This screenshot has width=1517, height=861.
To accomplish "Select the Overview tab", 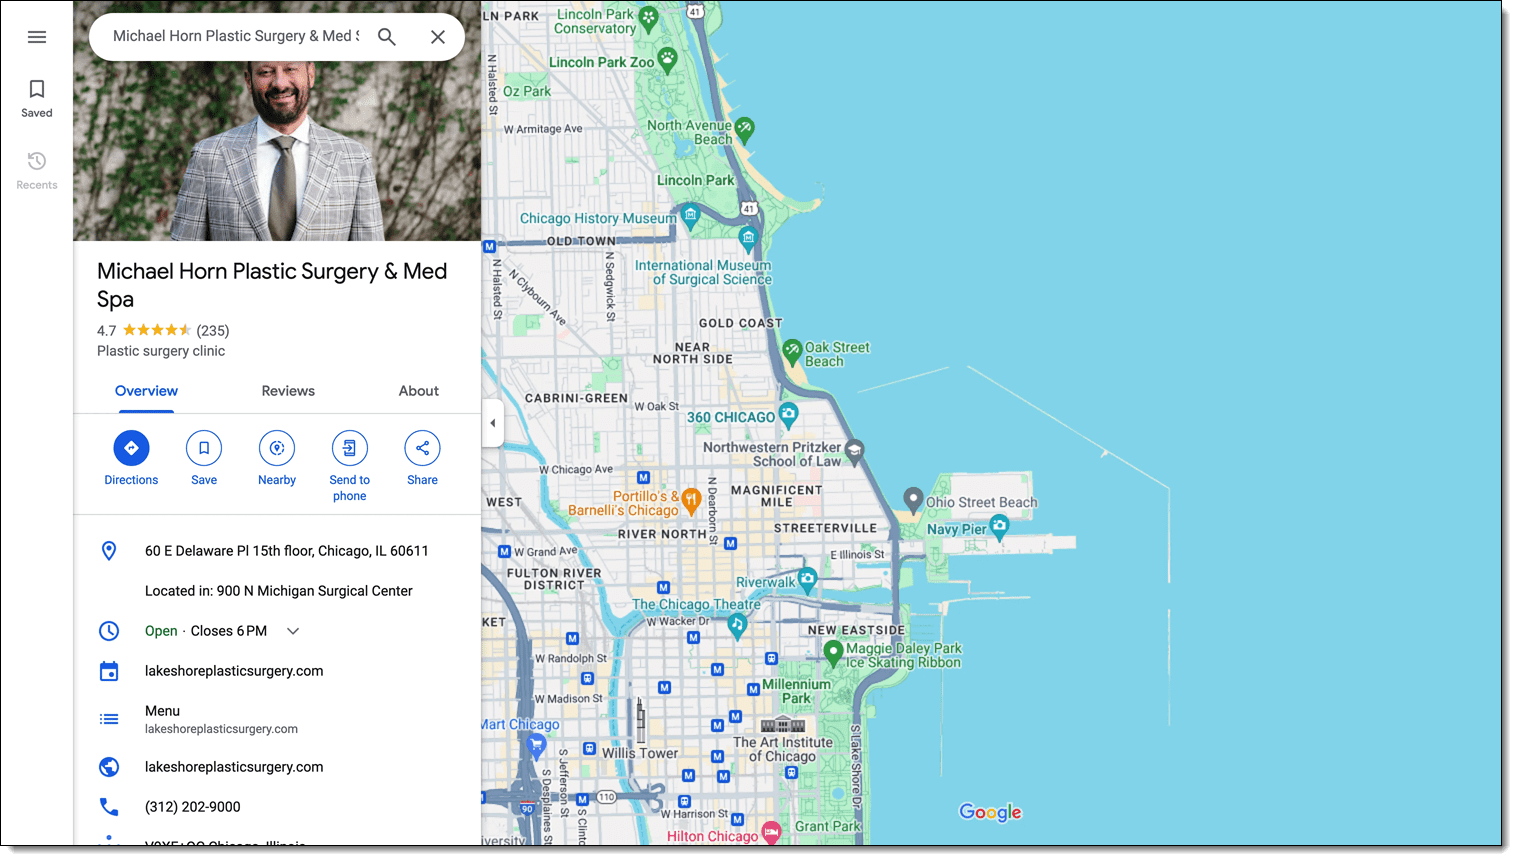I will (x=146, y=391).
